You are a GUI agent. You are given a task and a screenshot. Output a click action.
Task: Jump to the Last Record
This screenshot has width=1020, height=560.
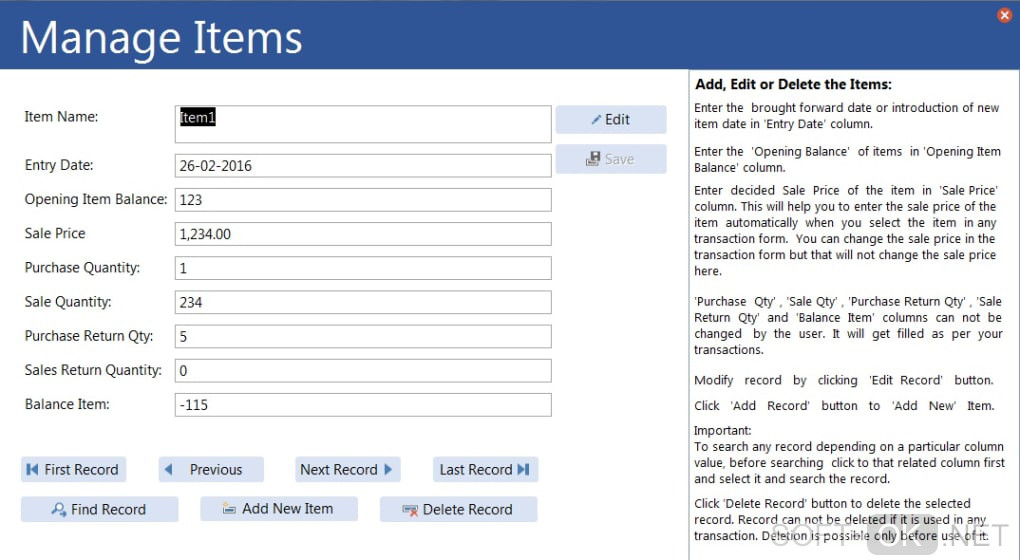485,470
